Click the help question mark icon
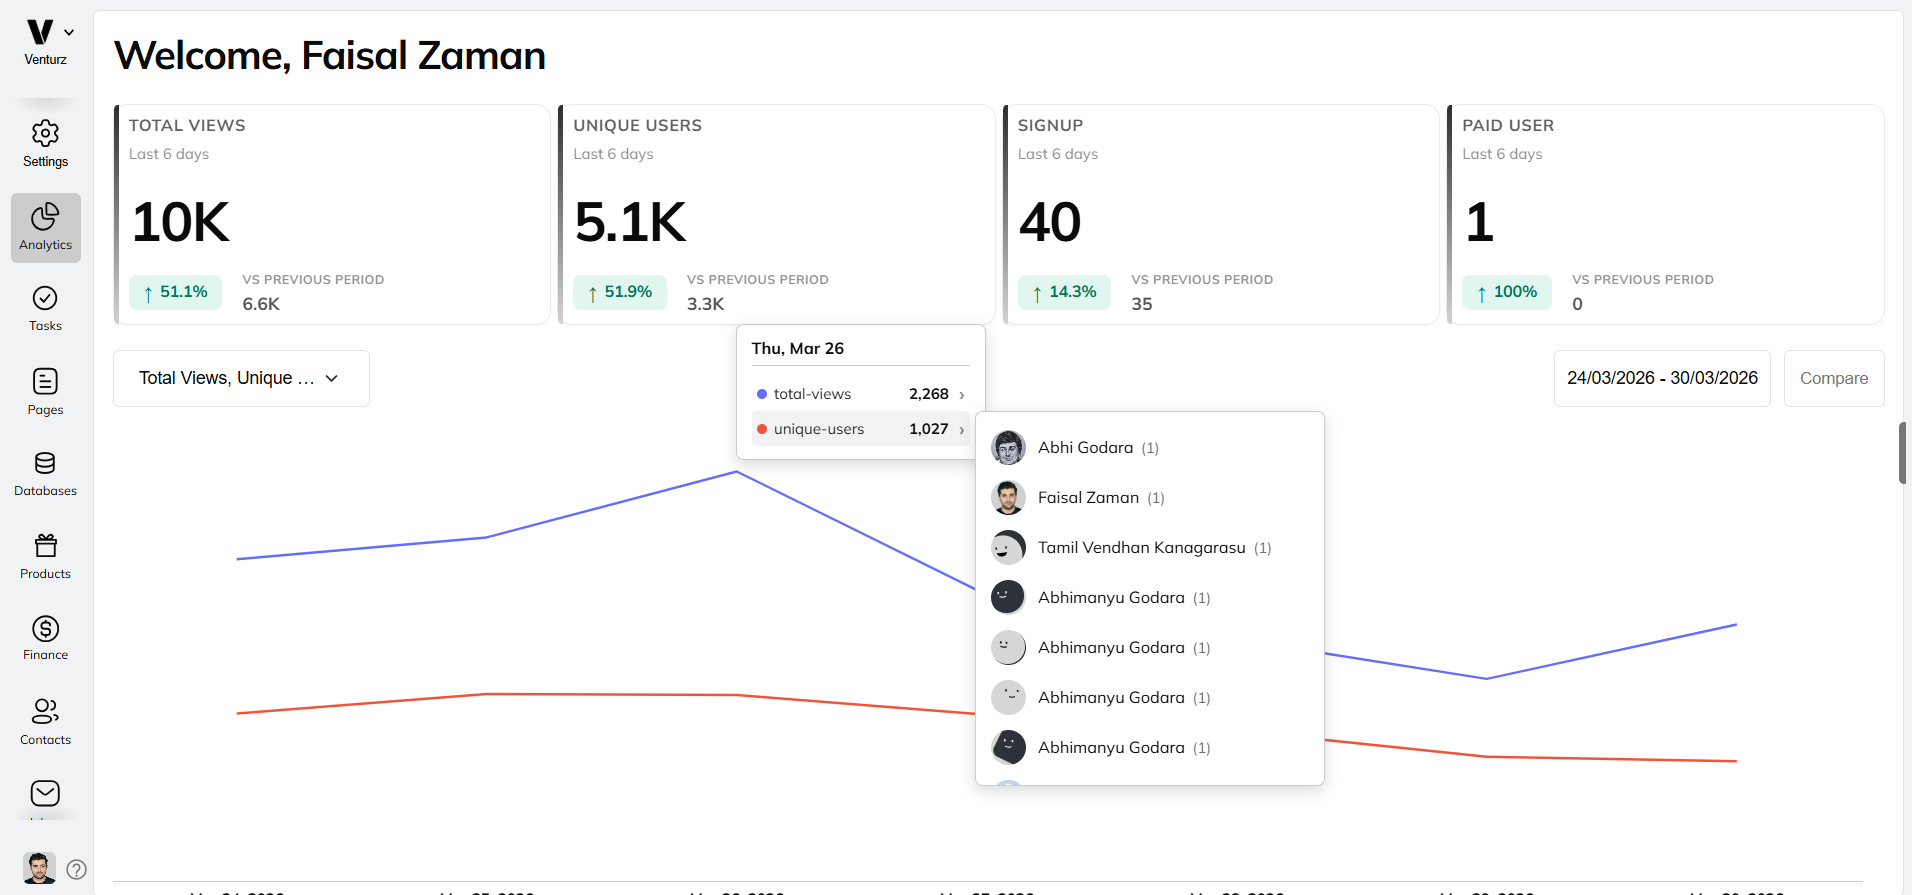 pyautogui.click(x=76, y=869)
